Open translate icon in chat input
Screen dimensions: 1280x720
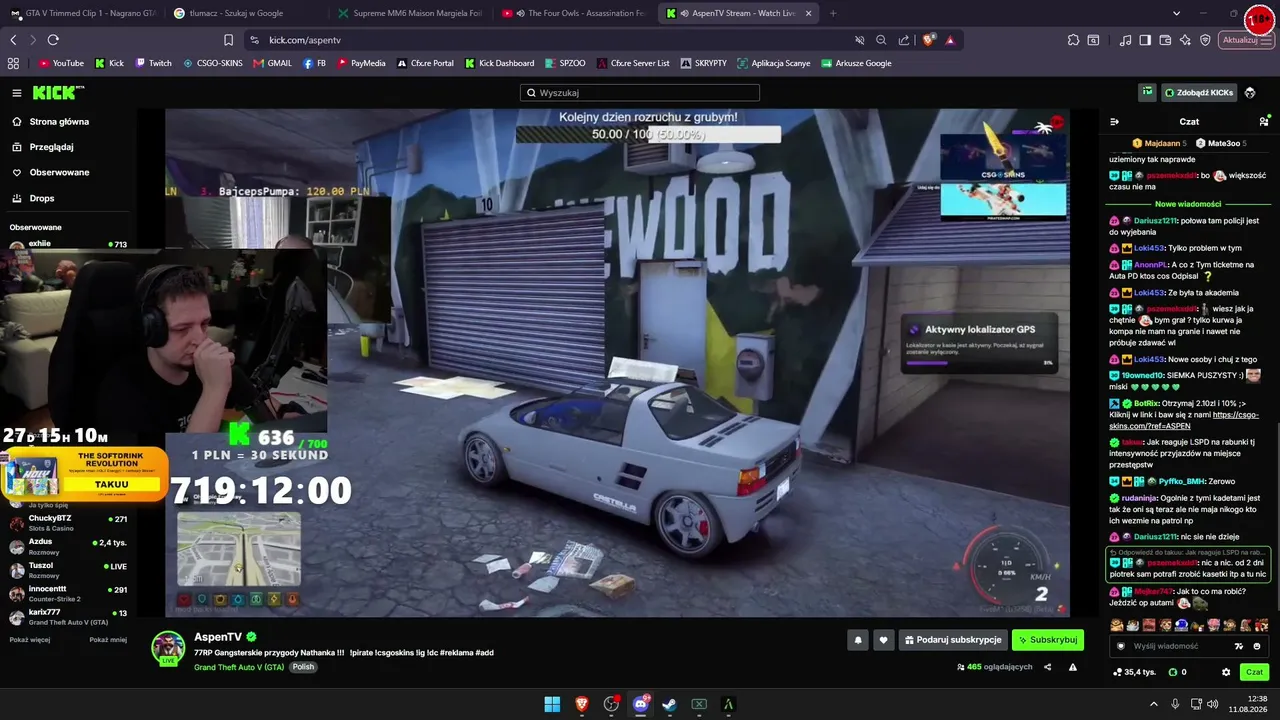point(1239,646)
